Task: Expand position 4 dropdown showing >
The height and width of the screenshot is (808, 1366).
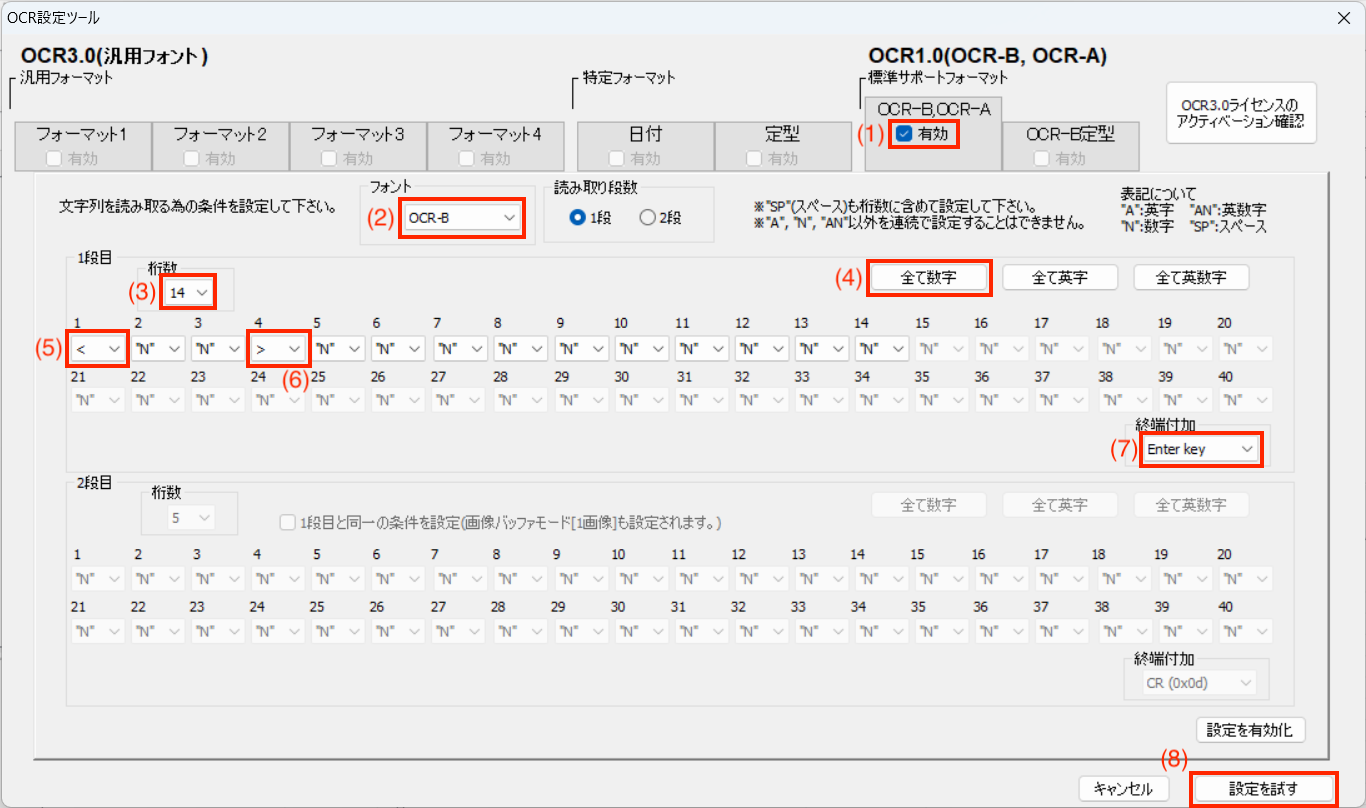Action: pos(278,348)
